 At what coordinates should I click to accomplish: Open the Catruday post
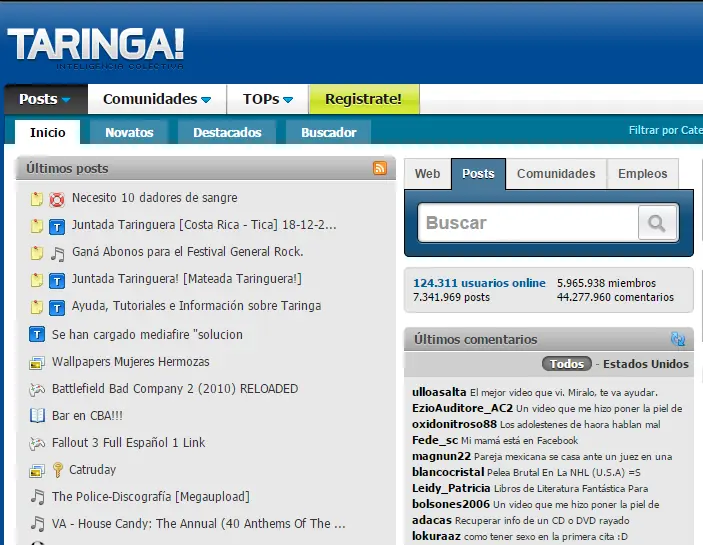point(92,470)
